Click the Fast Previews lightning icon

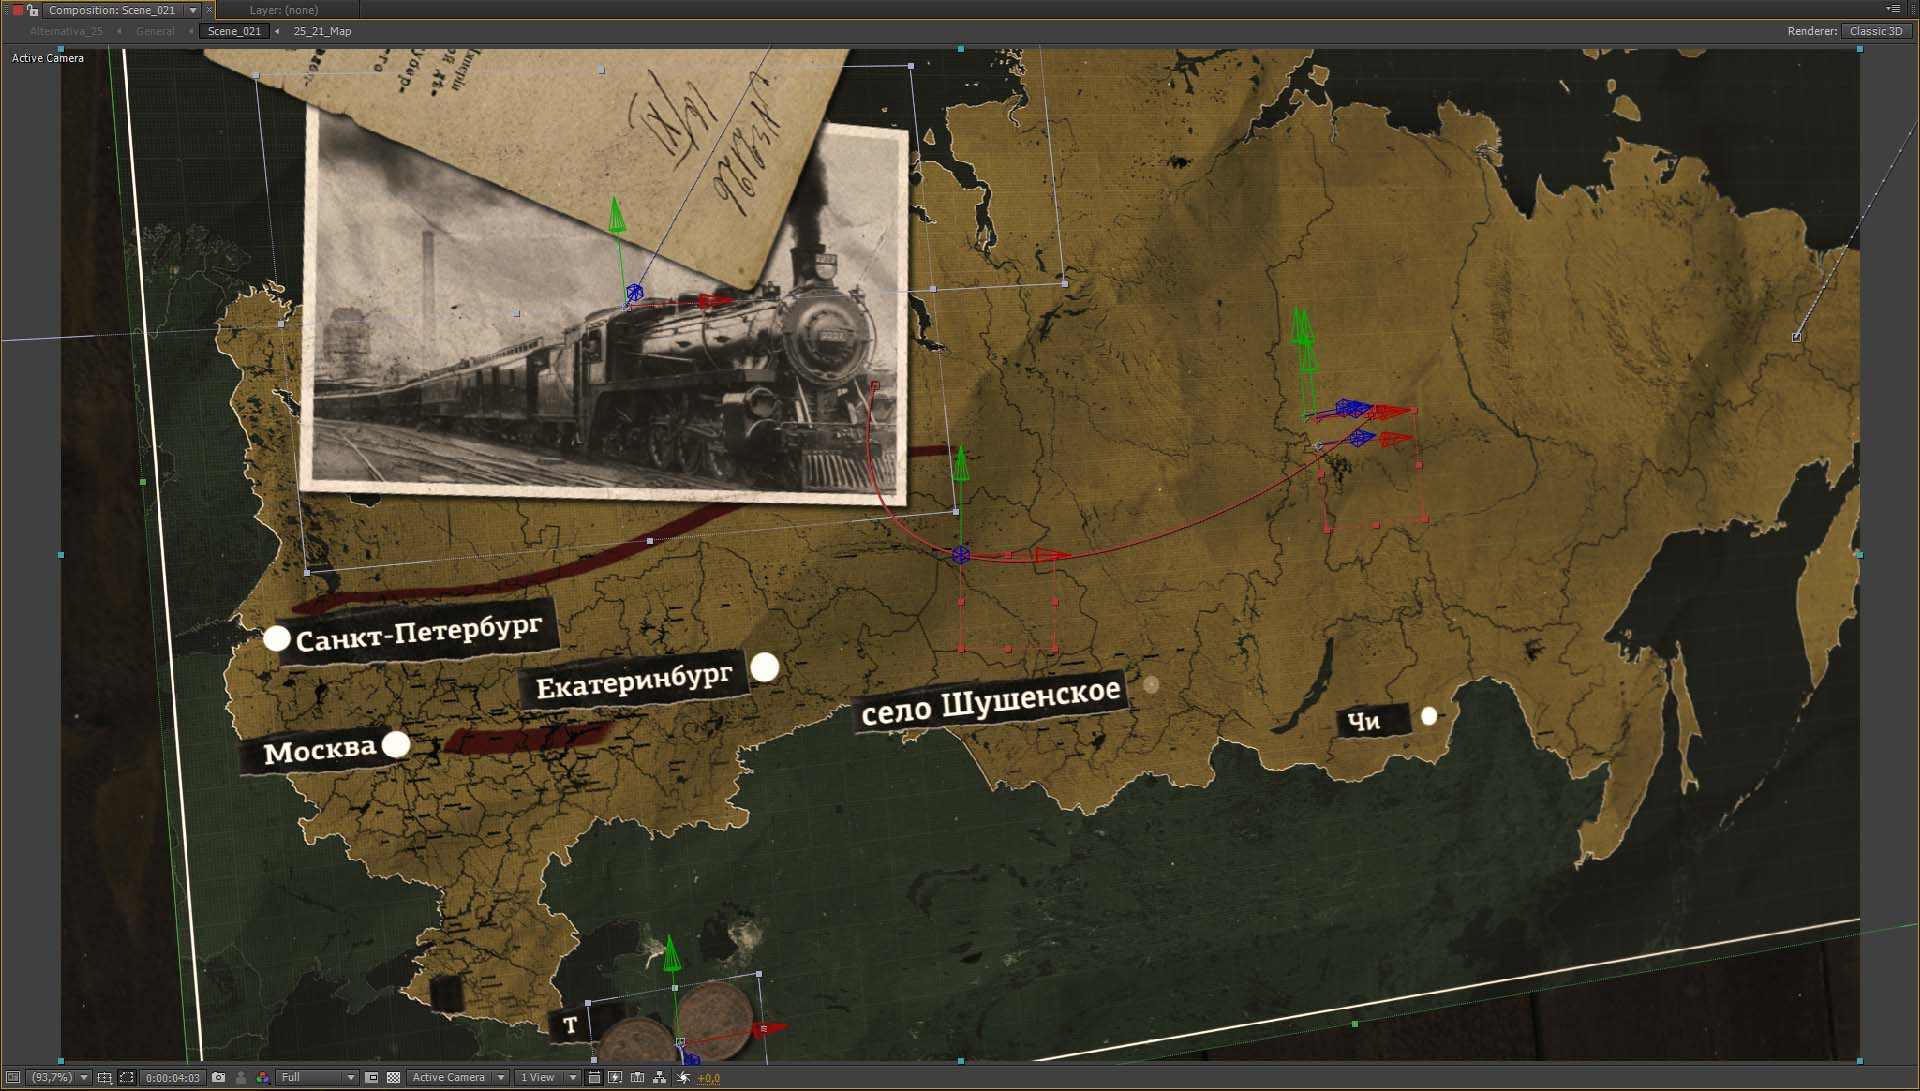[615, 1077]
